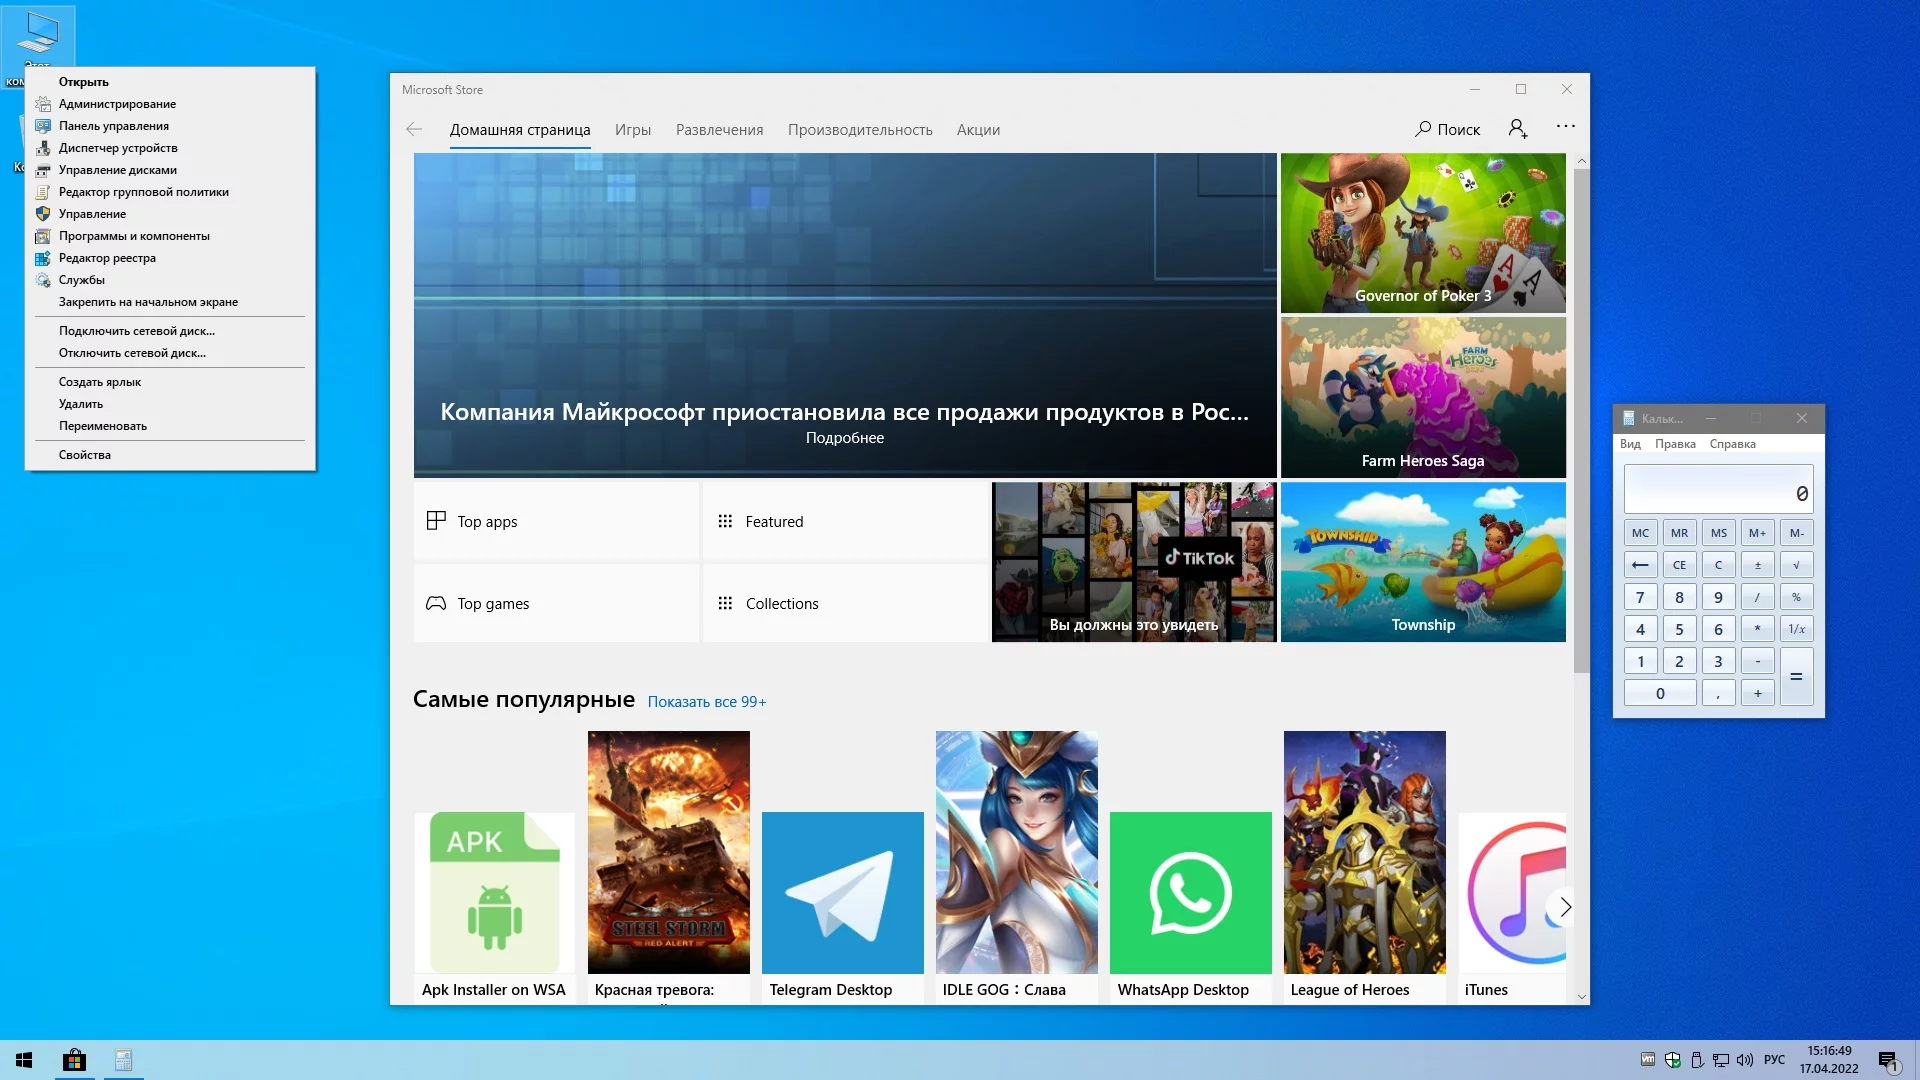Open the calculator Вид menu

click(x=1630, y=444)
